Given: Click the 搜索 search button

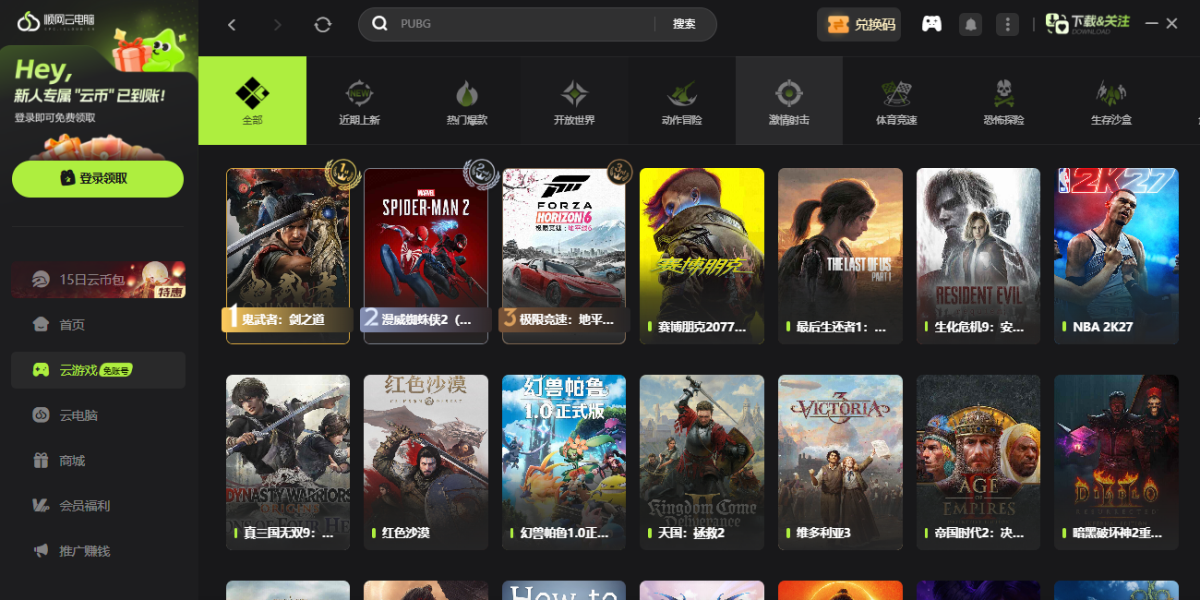Looking at the screenshot, I should [x=684, y=24].
